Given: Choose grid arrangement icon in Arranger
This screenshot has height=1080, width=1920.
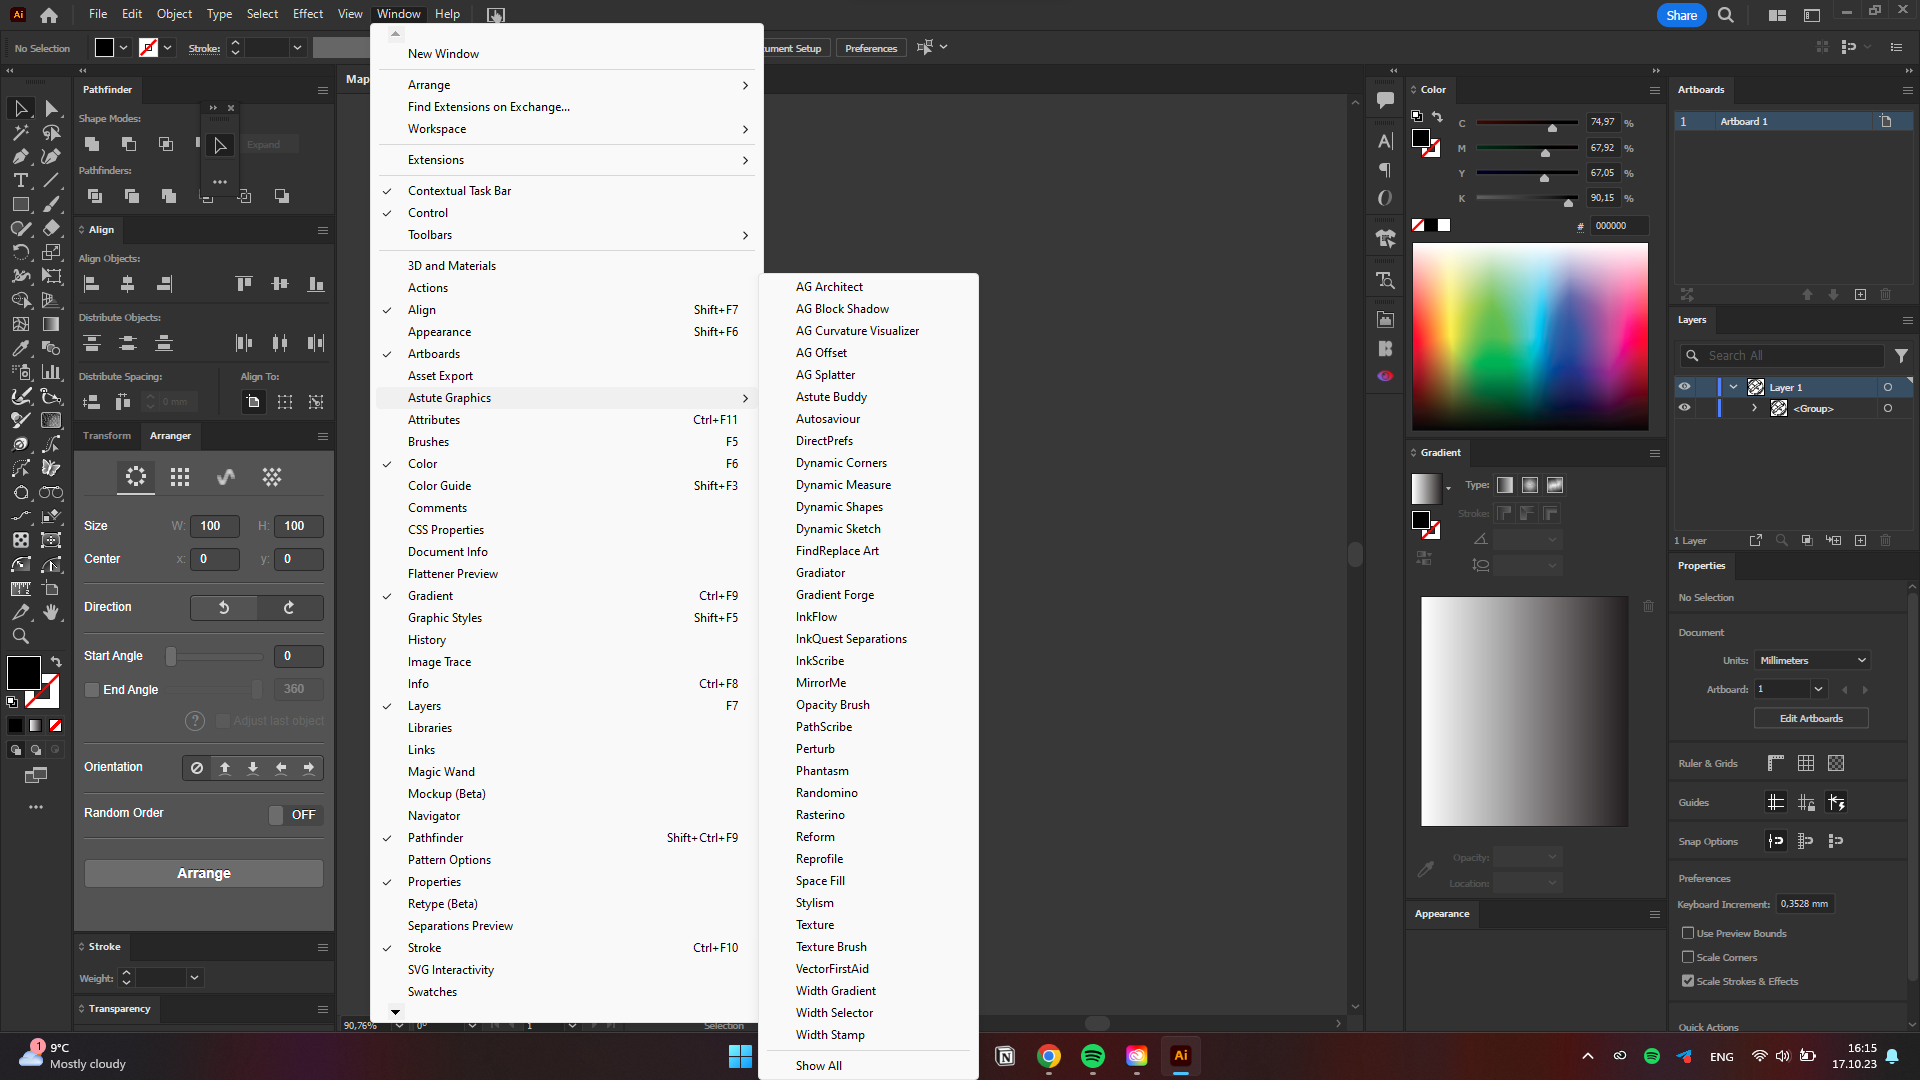Looking at the screenshot, I should coord(180,477).
